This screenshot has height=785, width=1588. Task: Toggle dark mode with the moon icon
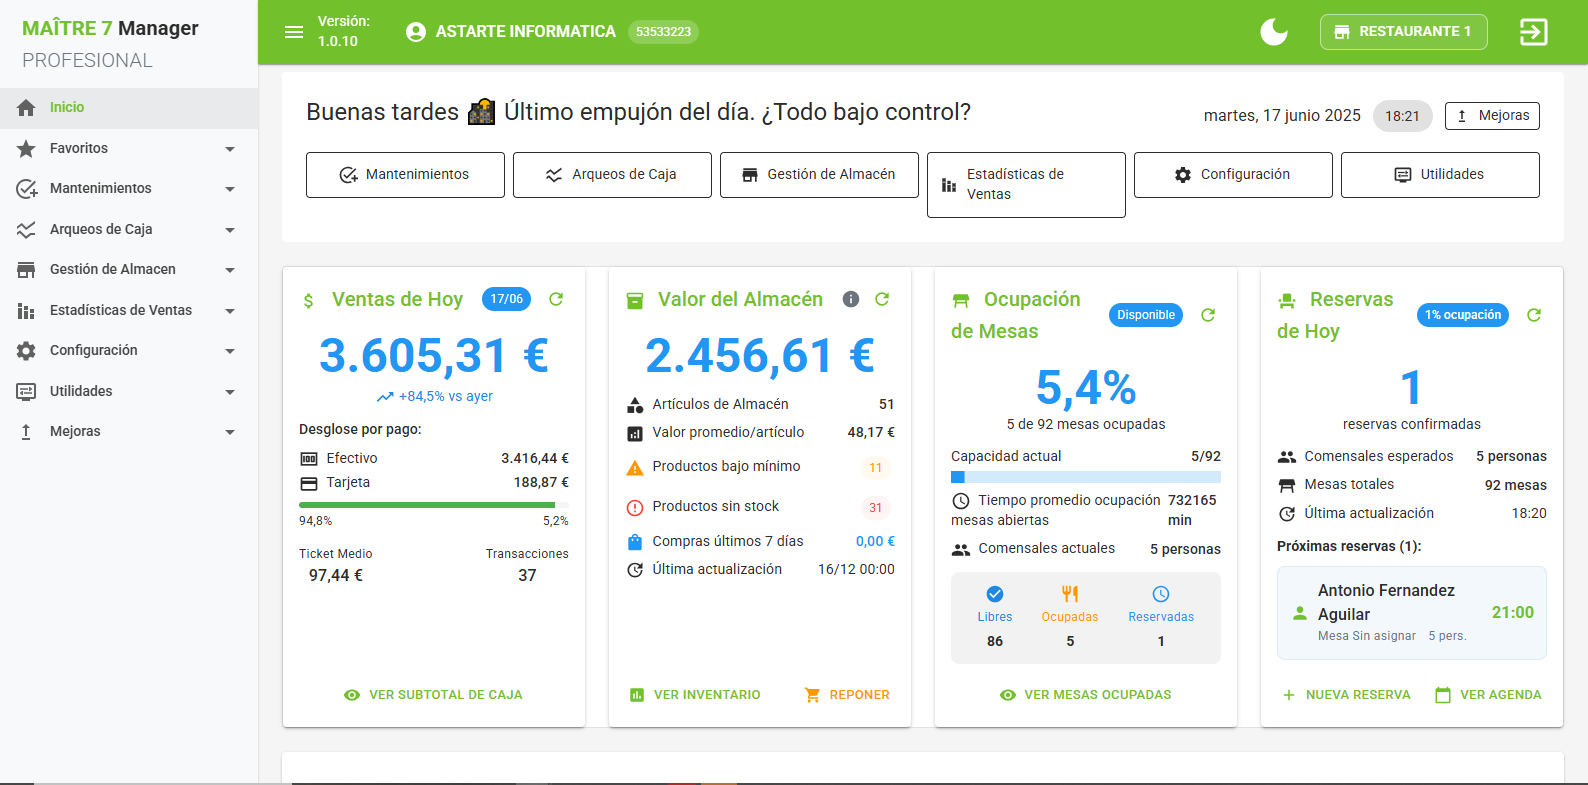coord(1273,32)
